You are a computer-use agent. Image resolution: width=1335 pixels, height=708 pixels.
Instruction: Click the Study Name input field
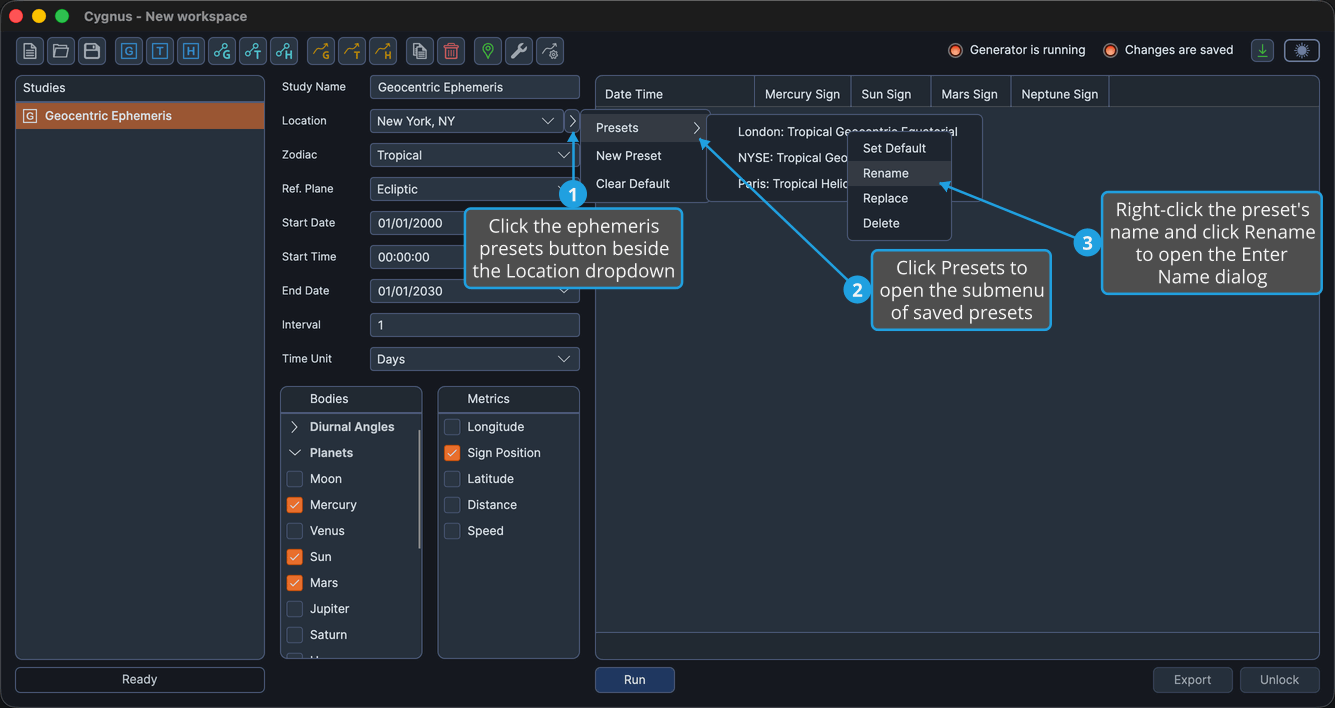(475, 87)
